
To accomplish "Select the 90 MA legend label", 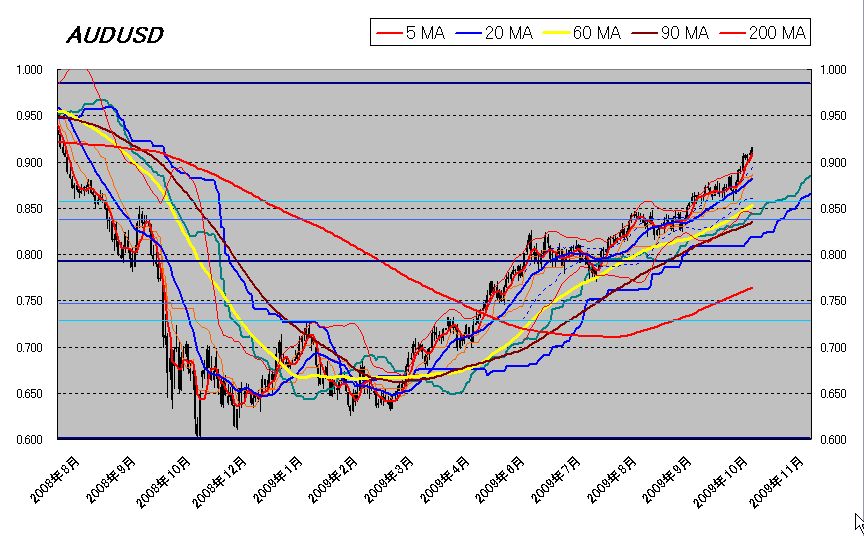I will pyautogui.click(x=685, y=33).
